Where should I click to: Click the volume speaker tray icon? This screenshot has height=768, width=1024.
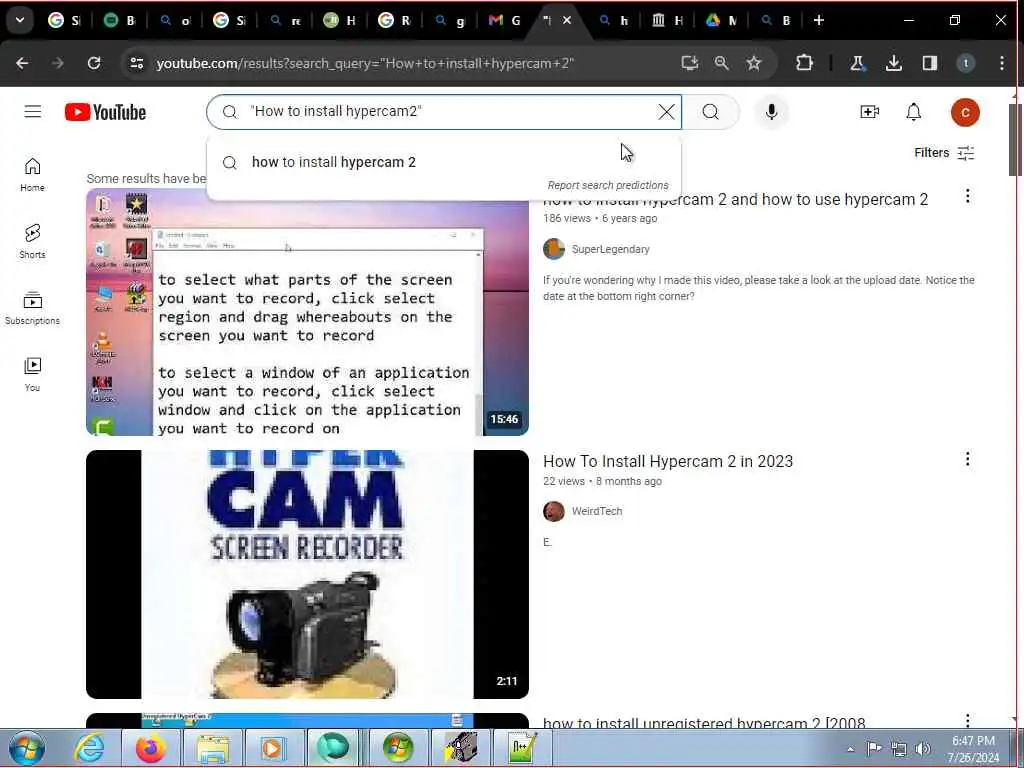[923, 748]
